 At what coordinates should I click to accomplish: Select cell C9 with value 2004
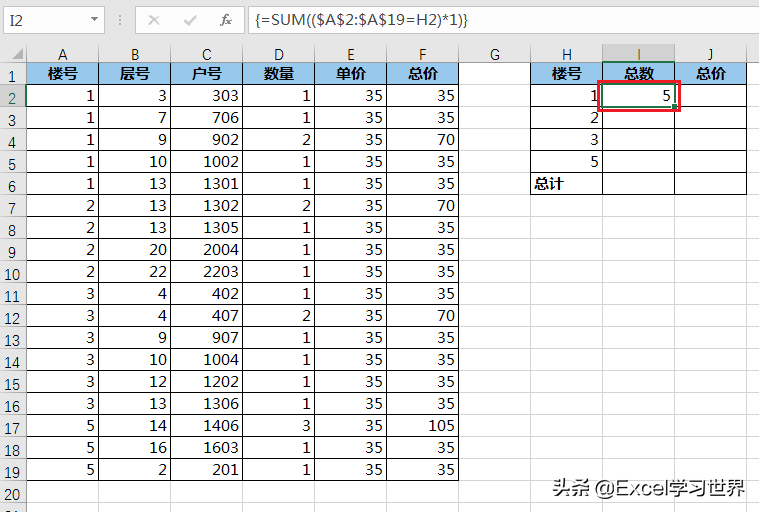[207, 250]
